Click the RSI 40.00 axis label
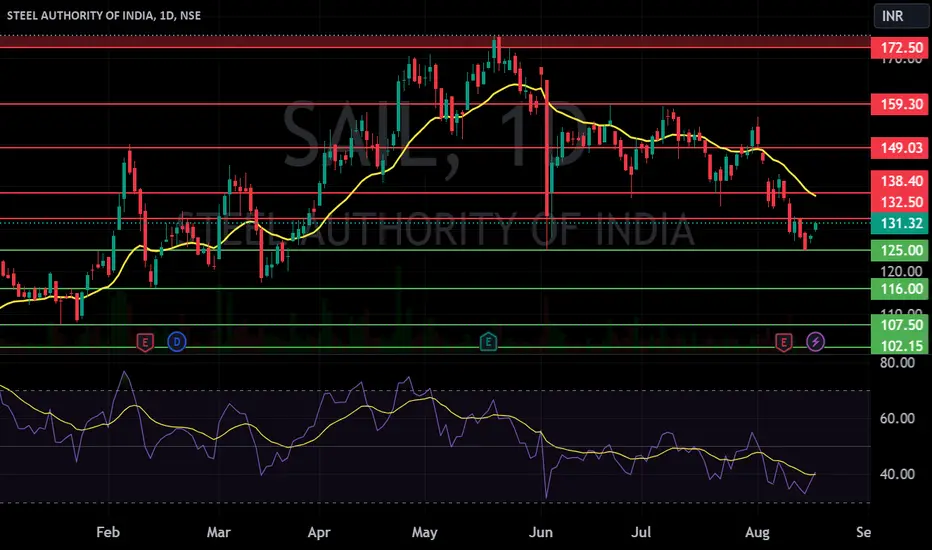Image resolution: width=932 pixels, height=550 pixels. click(x=898, y=474)
